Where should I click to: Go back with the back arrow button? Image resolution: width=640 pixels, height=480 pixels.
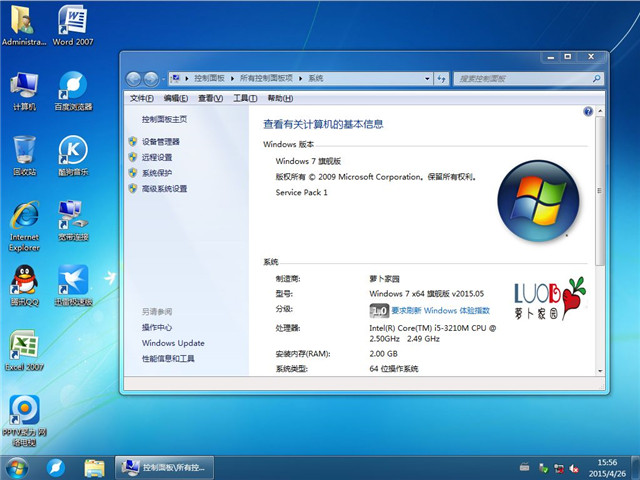[133, 79]
